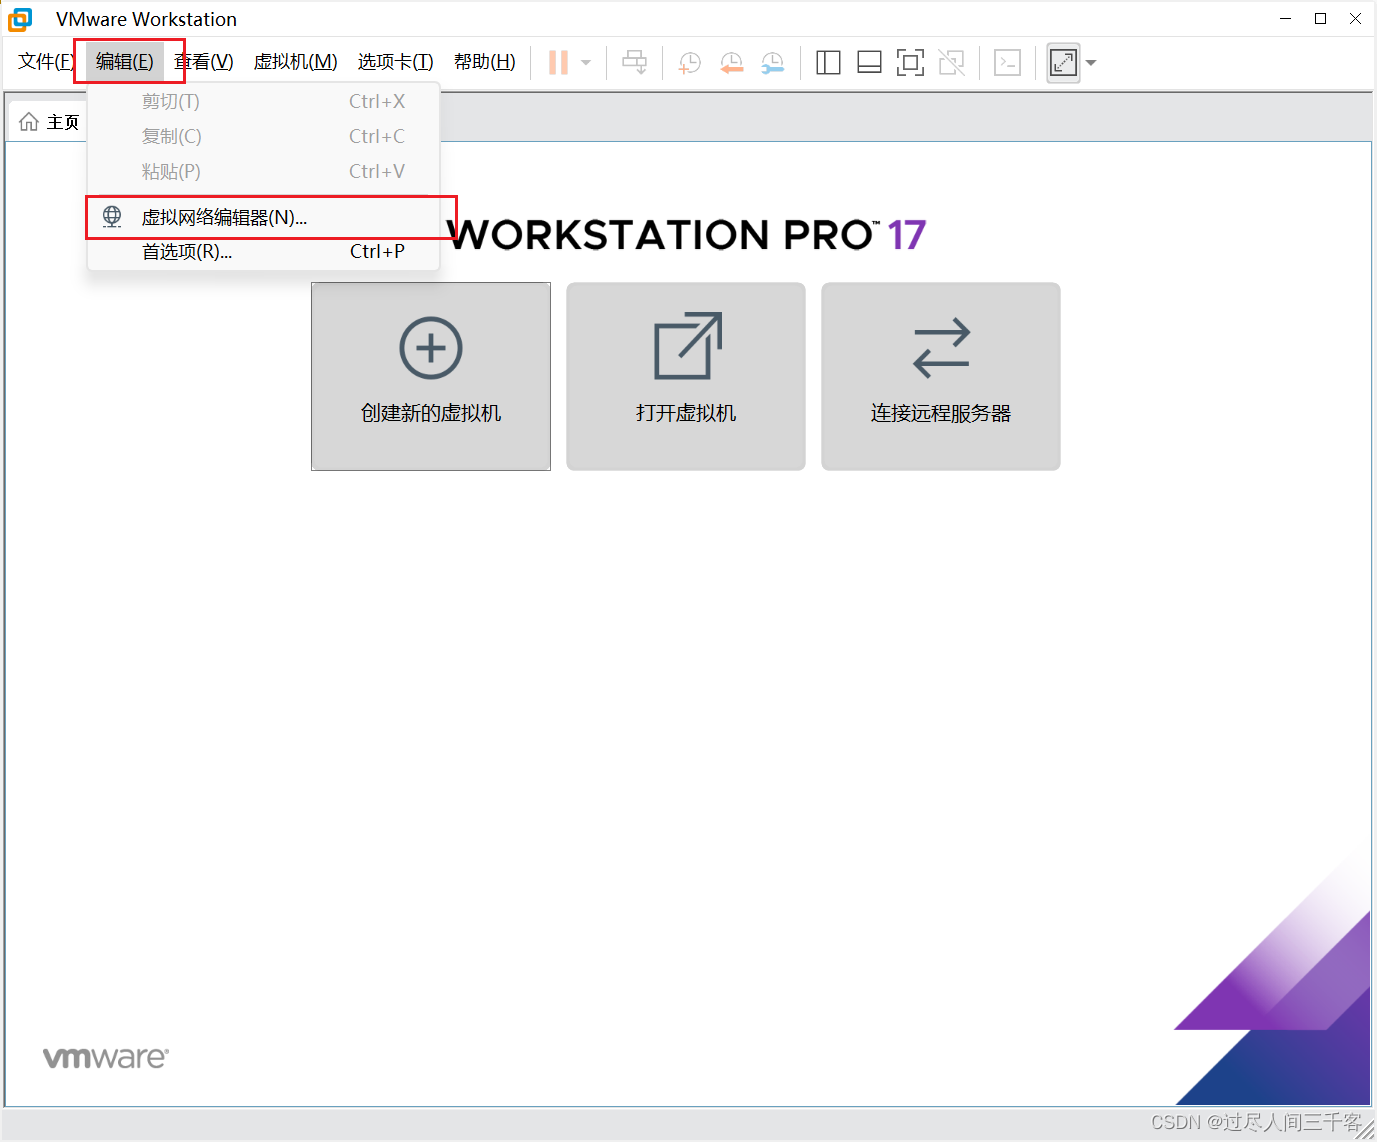Viewport: 1377px width, 1142px height.
Task: Open the 虚拟机(M) menu
Action: tap(296, 62)
